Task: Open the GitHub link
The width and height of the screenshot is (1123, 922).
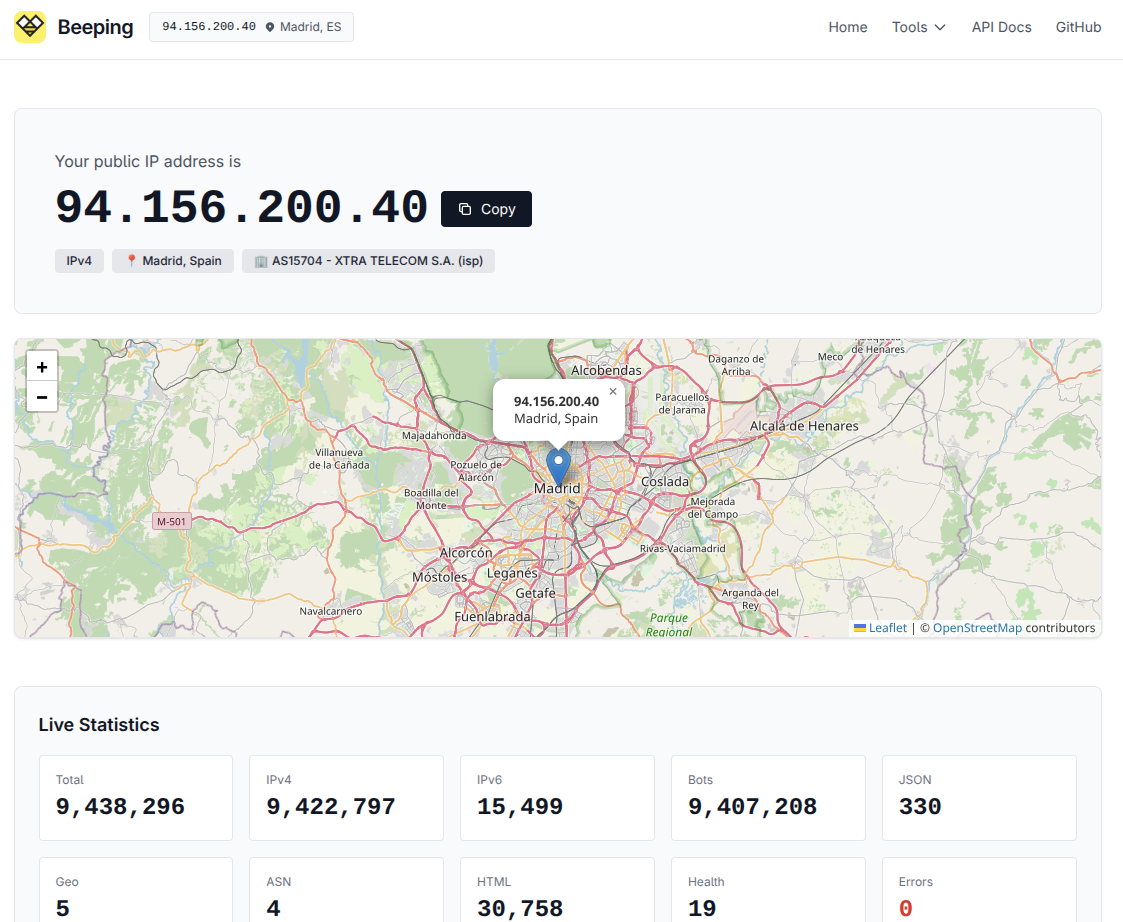Action: click(1077, 27)
